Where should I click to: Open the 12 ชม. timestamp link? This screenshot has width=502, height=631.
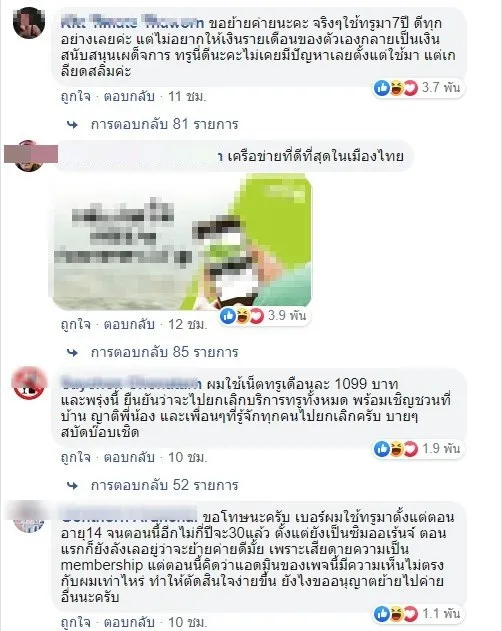coord(187,324)
